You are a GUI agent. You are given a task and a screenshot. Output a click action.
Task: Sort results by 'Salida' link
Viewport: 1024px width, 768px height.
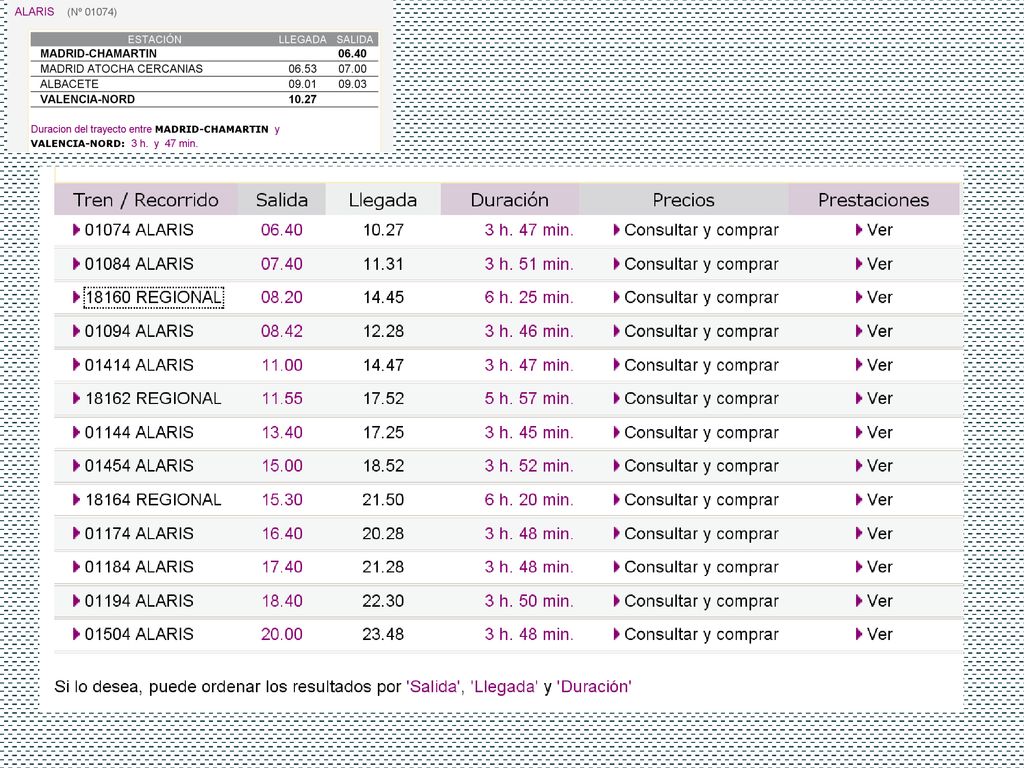(x=433, y=686)
